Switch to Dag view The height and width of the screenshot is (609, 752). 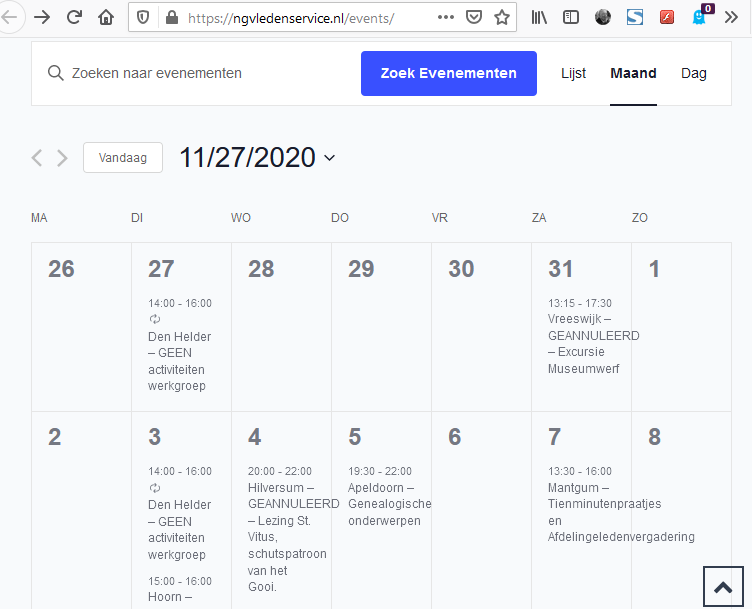(x=693, y=73)
